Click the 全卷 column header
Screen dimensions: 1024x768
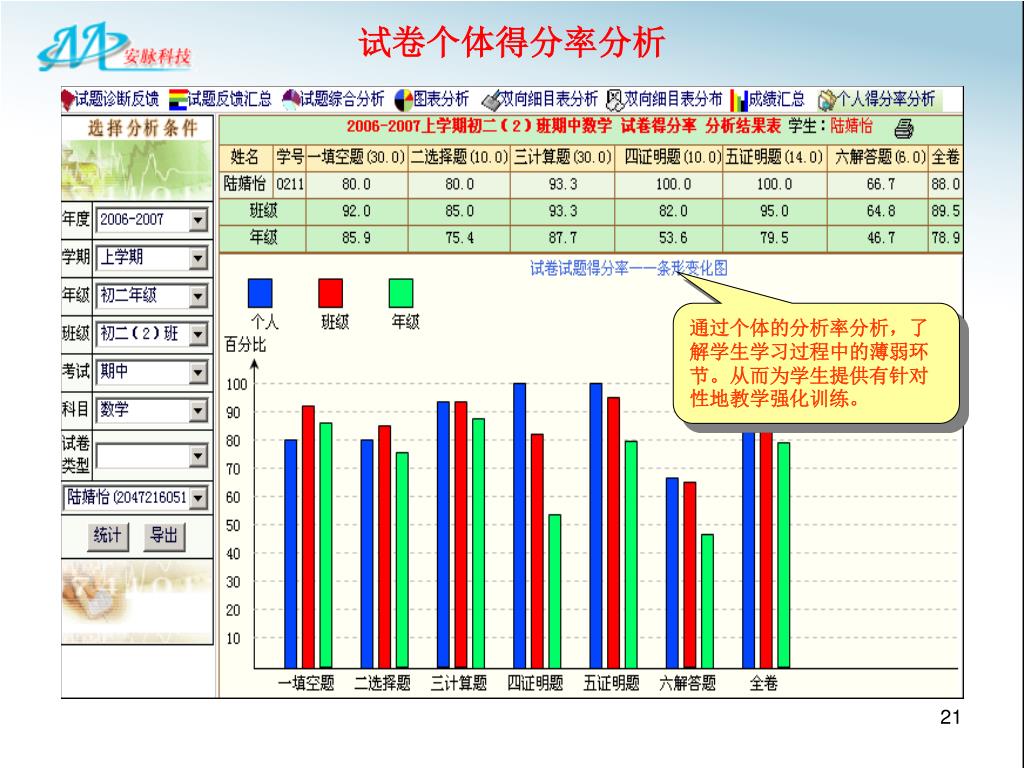point(945,157)
